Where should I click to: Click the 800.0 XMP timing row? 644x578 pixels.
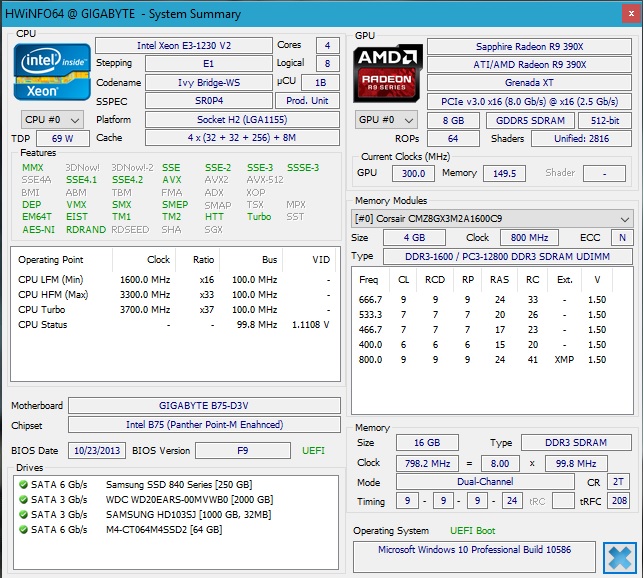(x=483, y=359)
